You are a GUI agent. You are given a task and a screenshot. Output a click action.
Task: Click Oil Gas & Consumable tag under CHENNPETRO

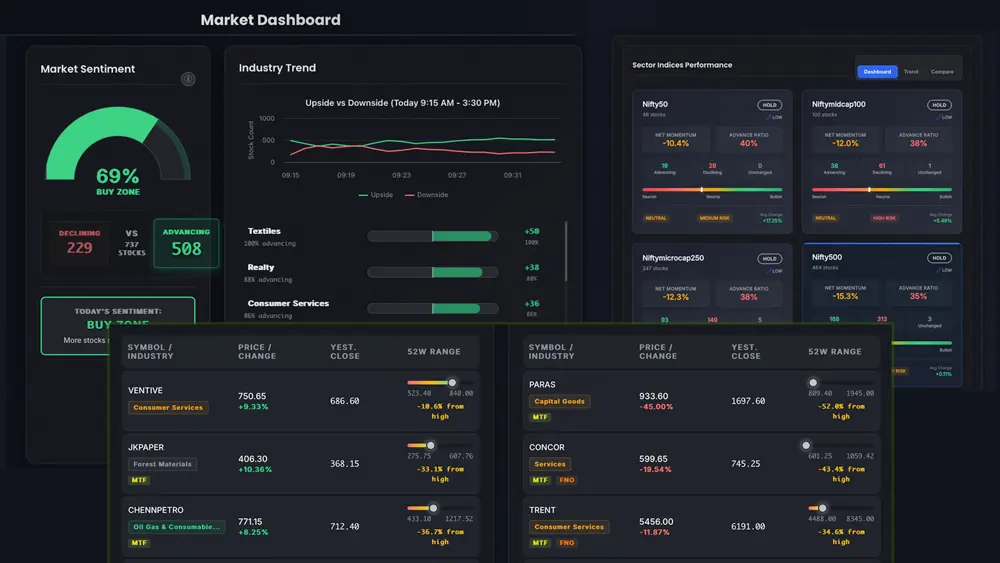point(177,527)
